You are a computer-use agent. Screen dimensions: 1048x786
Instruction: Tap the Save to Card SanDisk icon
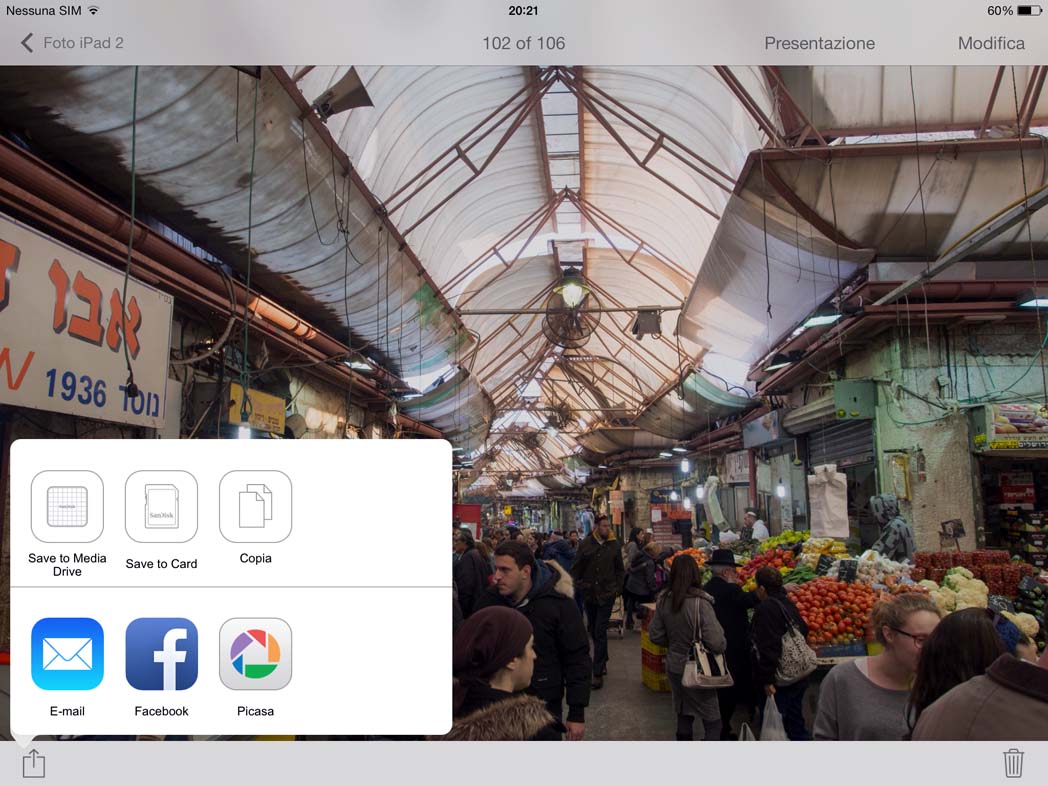pos(161,506)
